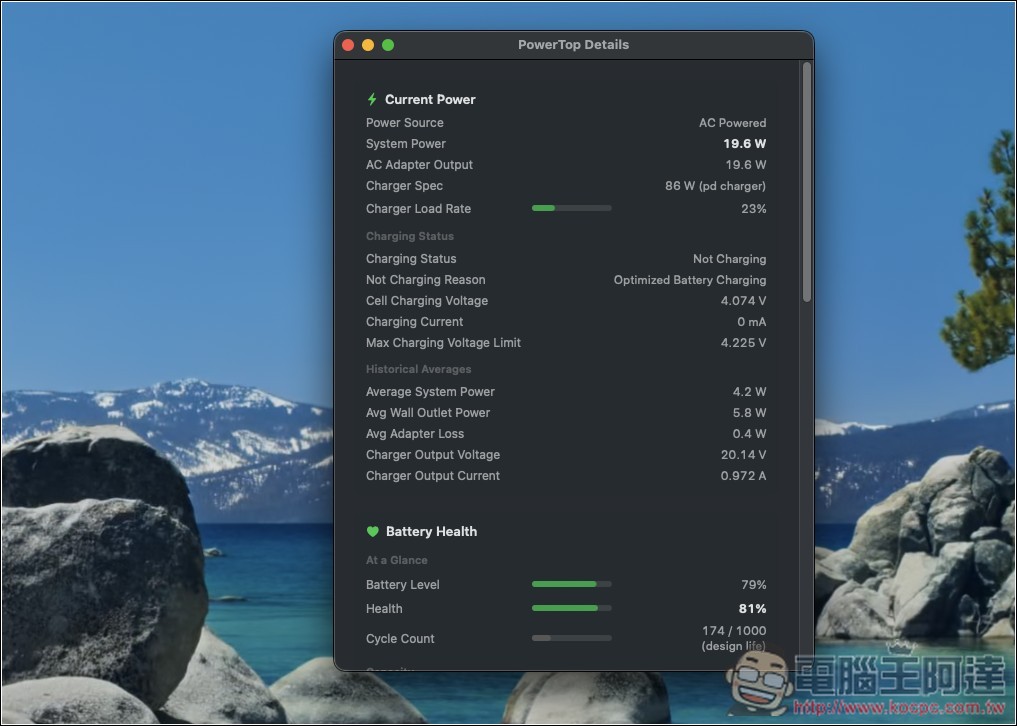
Task: Click the Health progress bar
Action: pos(571,608)
